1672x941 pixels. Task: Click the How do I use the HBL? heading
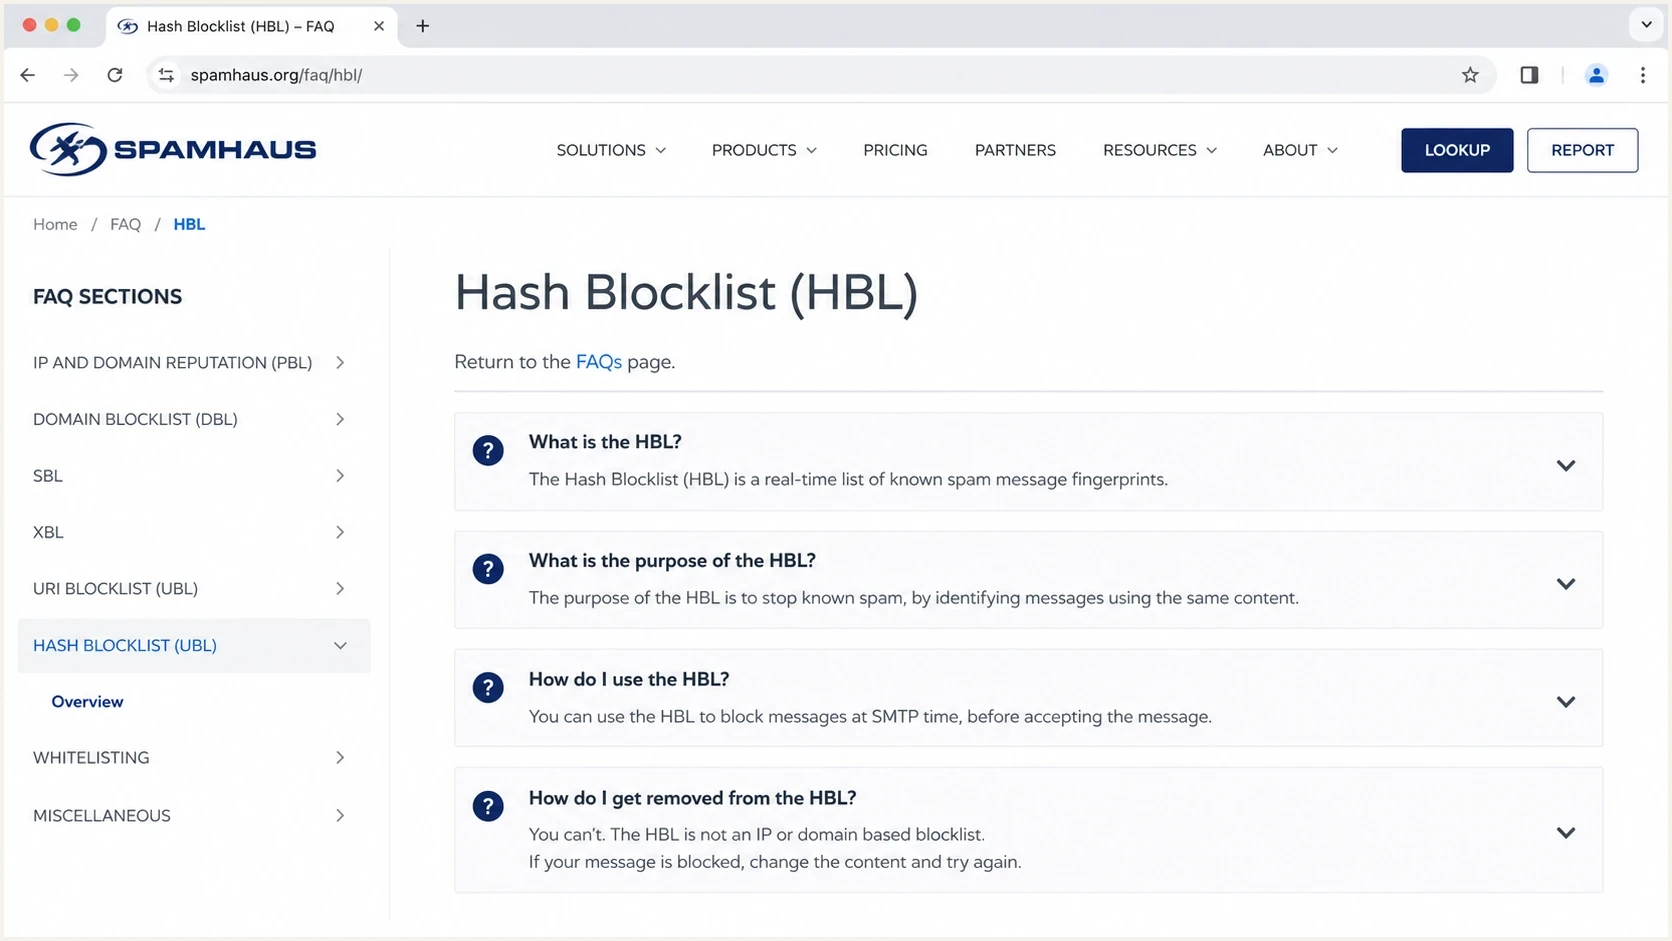point(629,679)
